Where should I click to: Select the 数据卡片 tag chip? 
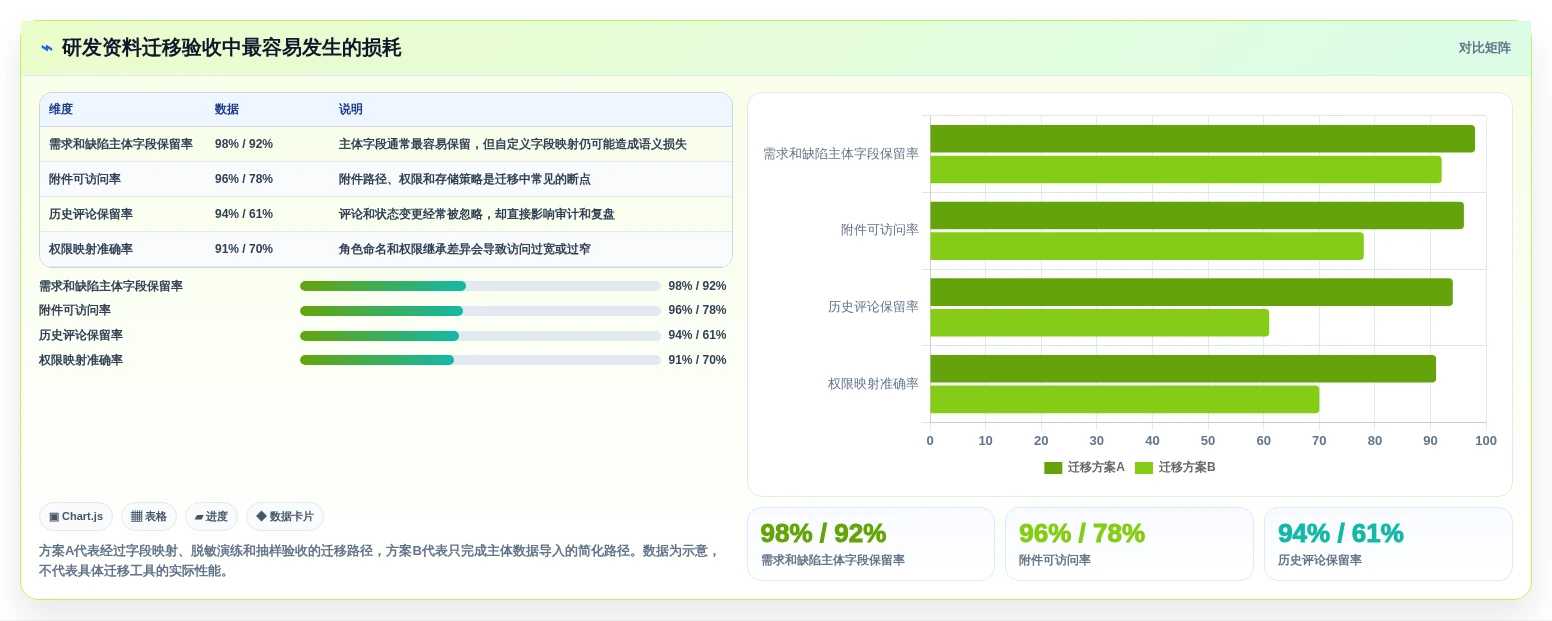point(285,517)
